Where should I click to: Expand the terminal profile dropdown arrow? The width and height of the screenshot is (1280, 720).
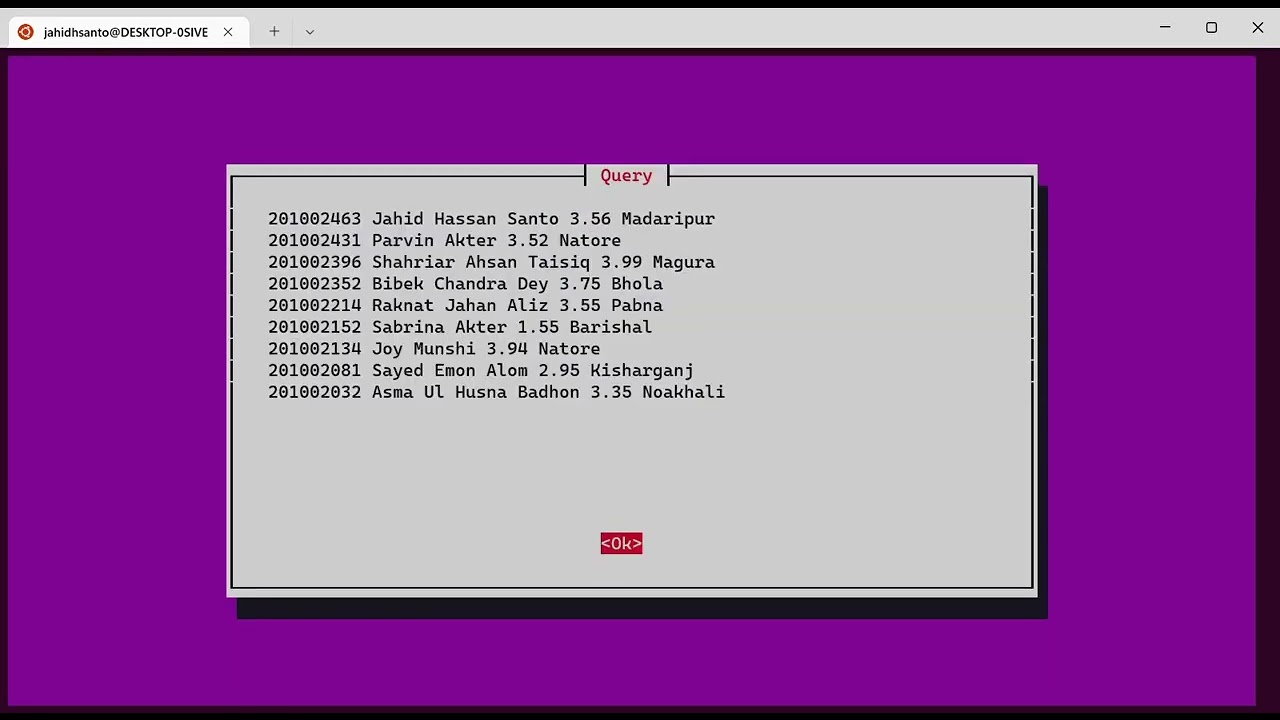tap(310, 32)
